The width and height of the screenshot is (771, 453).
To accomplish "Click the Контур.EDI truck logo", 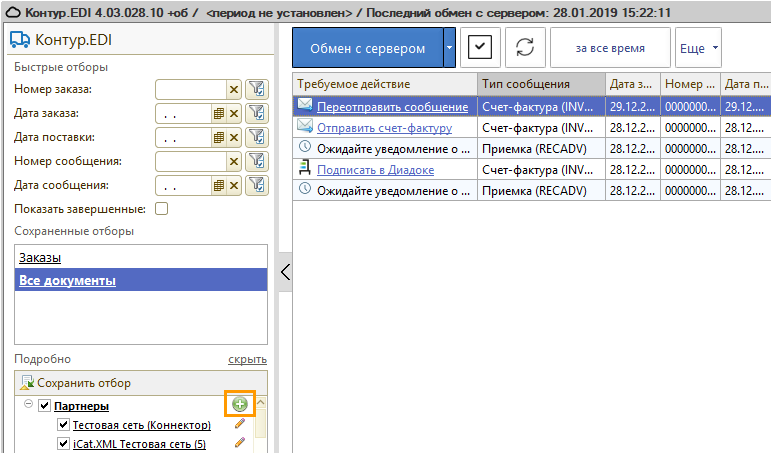I will pyautogui.click(x=20, y=40).
